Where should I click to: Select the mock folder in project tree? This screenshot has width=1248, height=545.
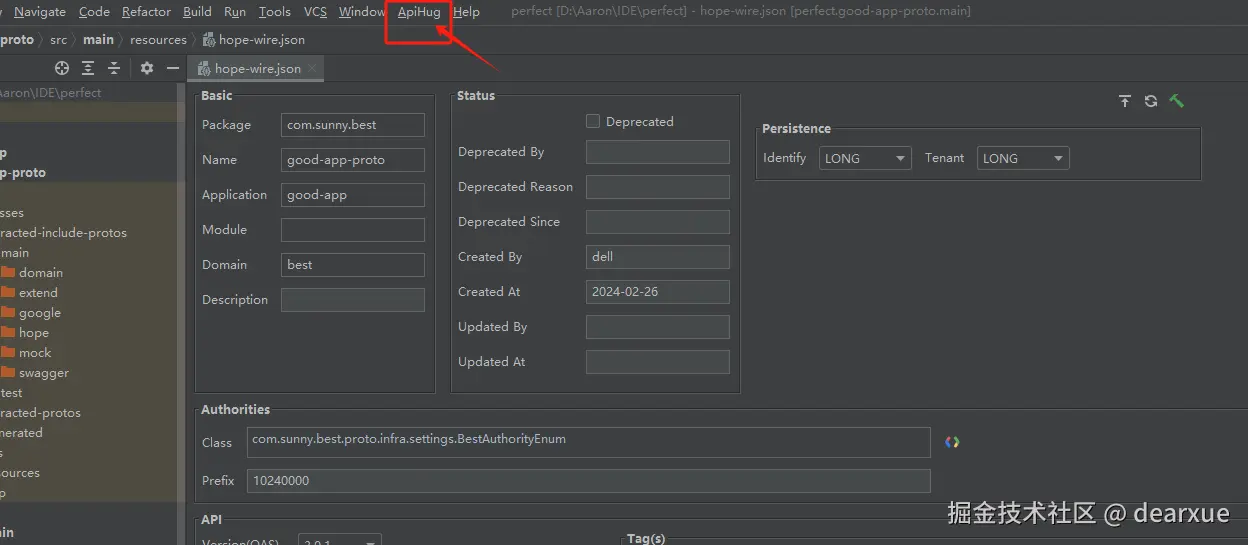tap(35, 353)
